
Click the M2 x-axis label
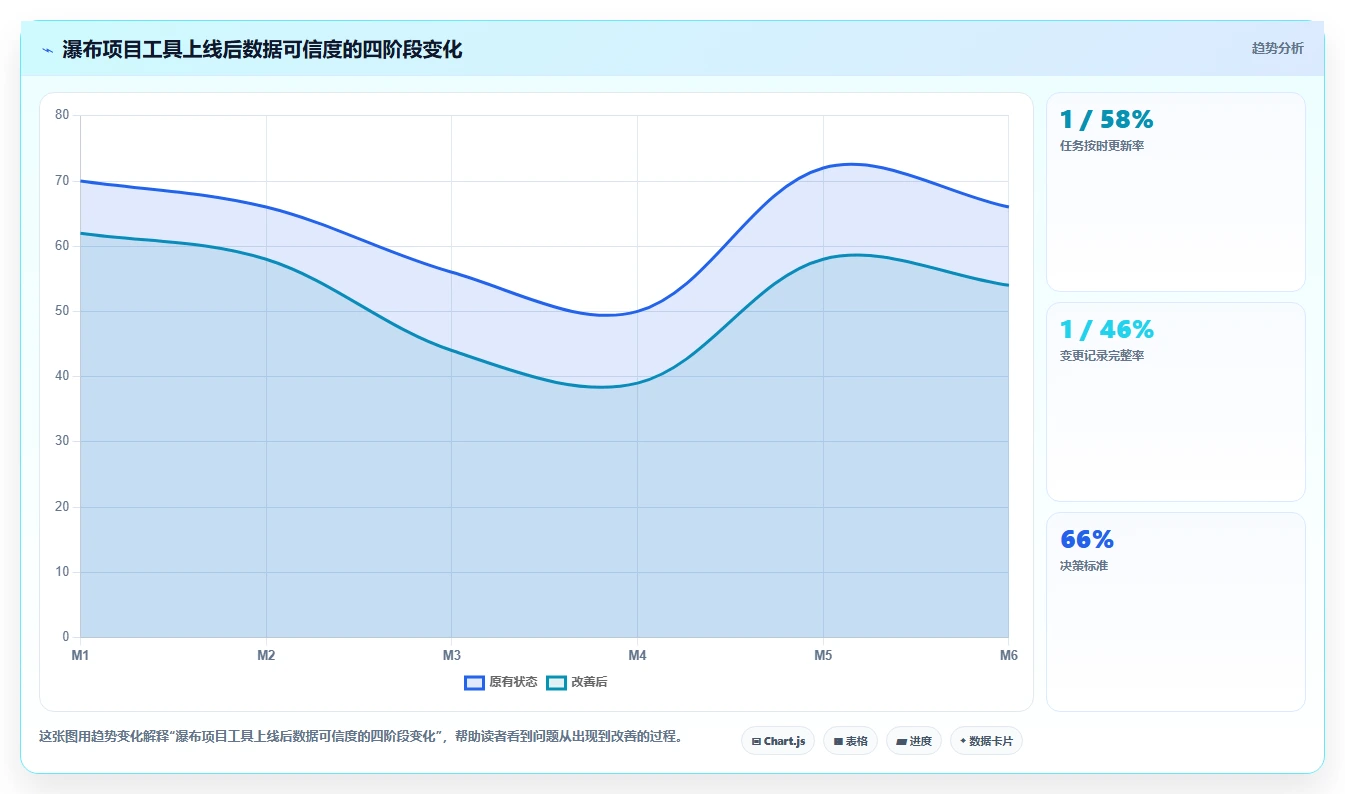pyautogui.click(x=266, y=655)
